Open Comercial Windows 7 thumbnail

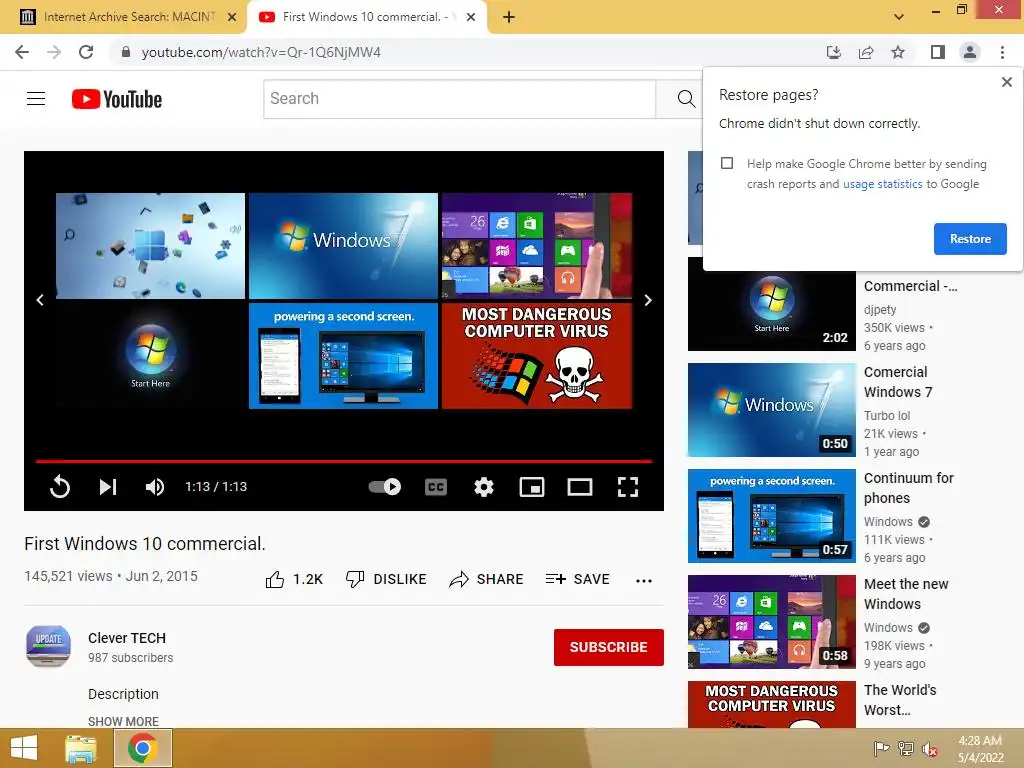(771, 409)
